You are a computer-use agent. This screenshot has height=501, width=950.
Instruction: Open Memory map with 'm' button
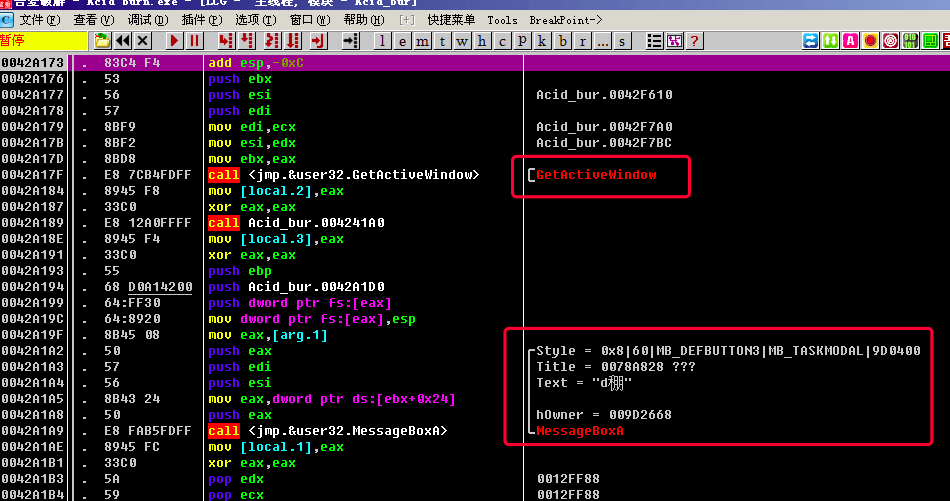(x=422, y=41)
